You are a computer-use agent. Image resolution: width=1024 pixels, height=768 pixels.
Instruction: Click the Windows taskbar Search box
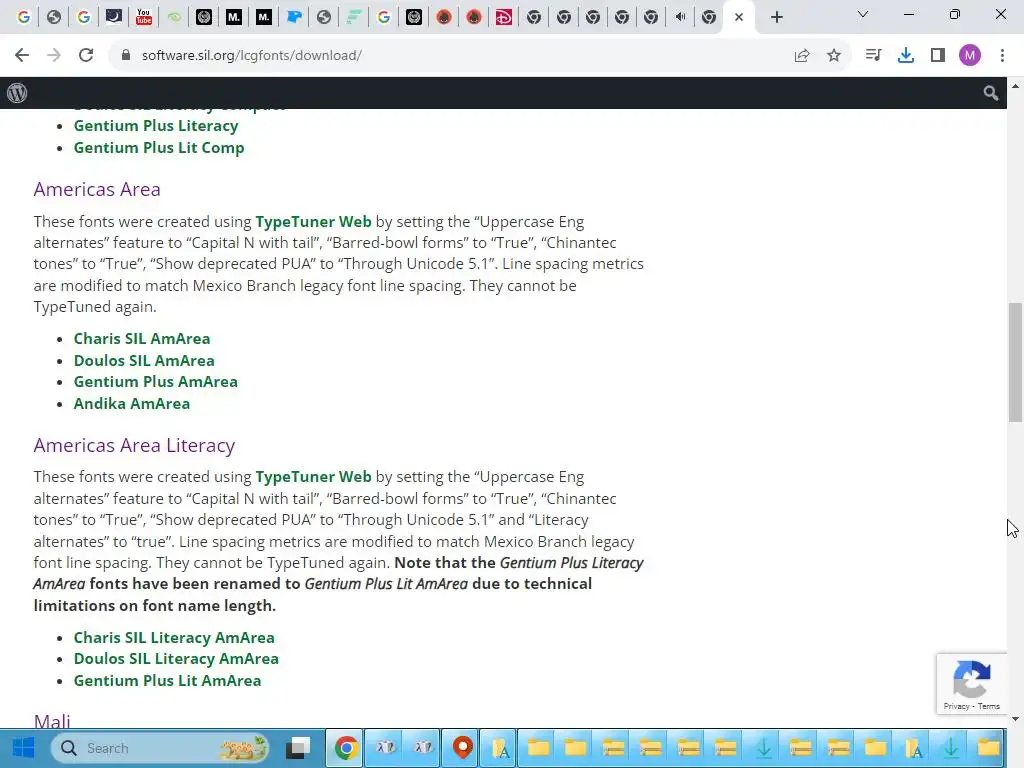point(160,748)
